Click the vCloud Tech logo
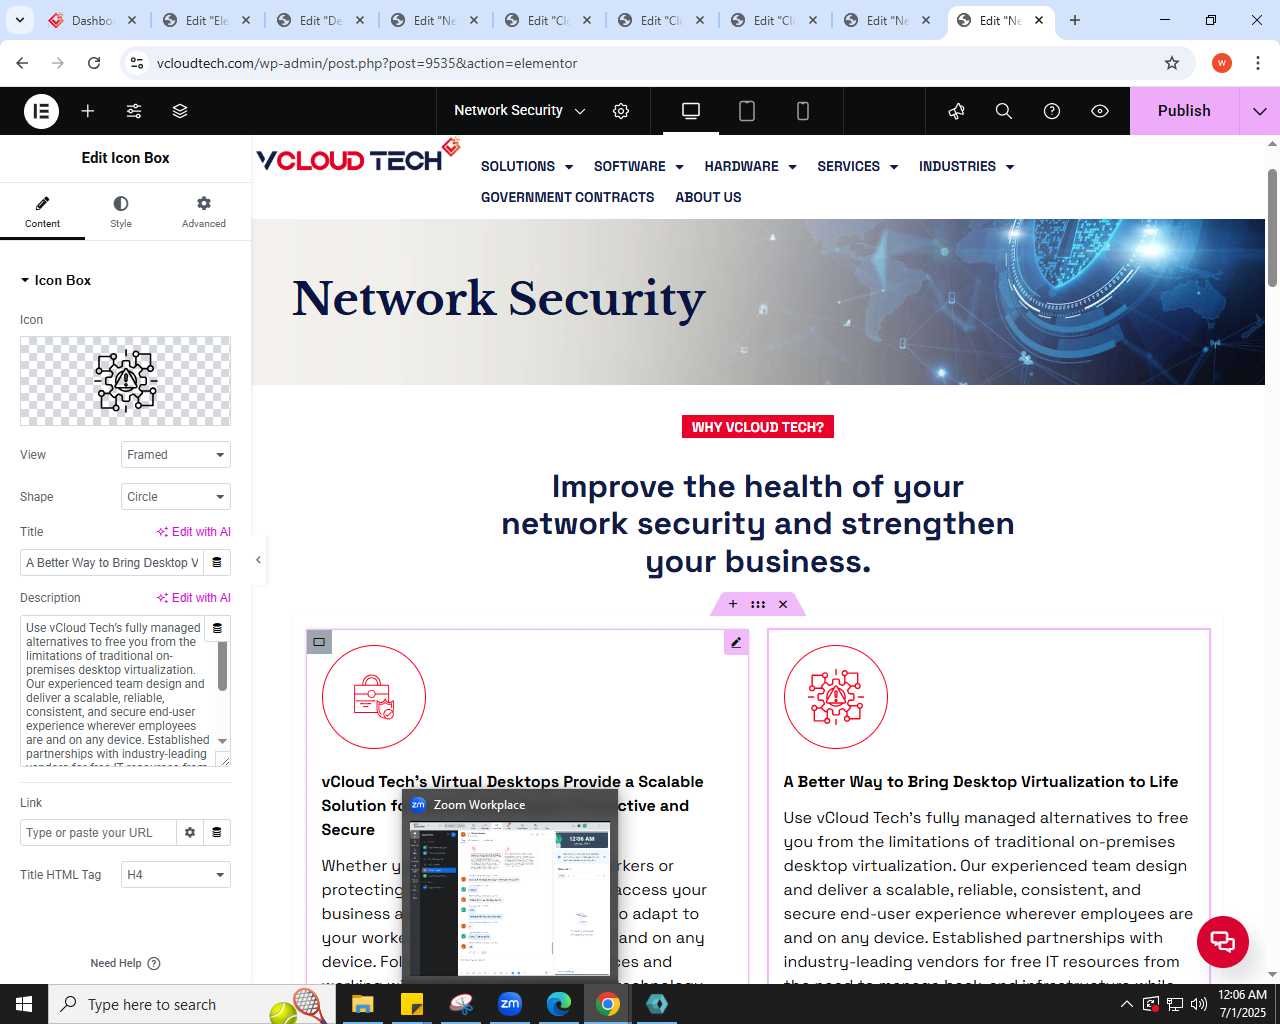This screenshot has height=1024, width=1280. [358, 157]
